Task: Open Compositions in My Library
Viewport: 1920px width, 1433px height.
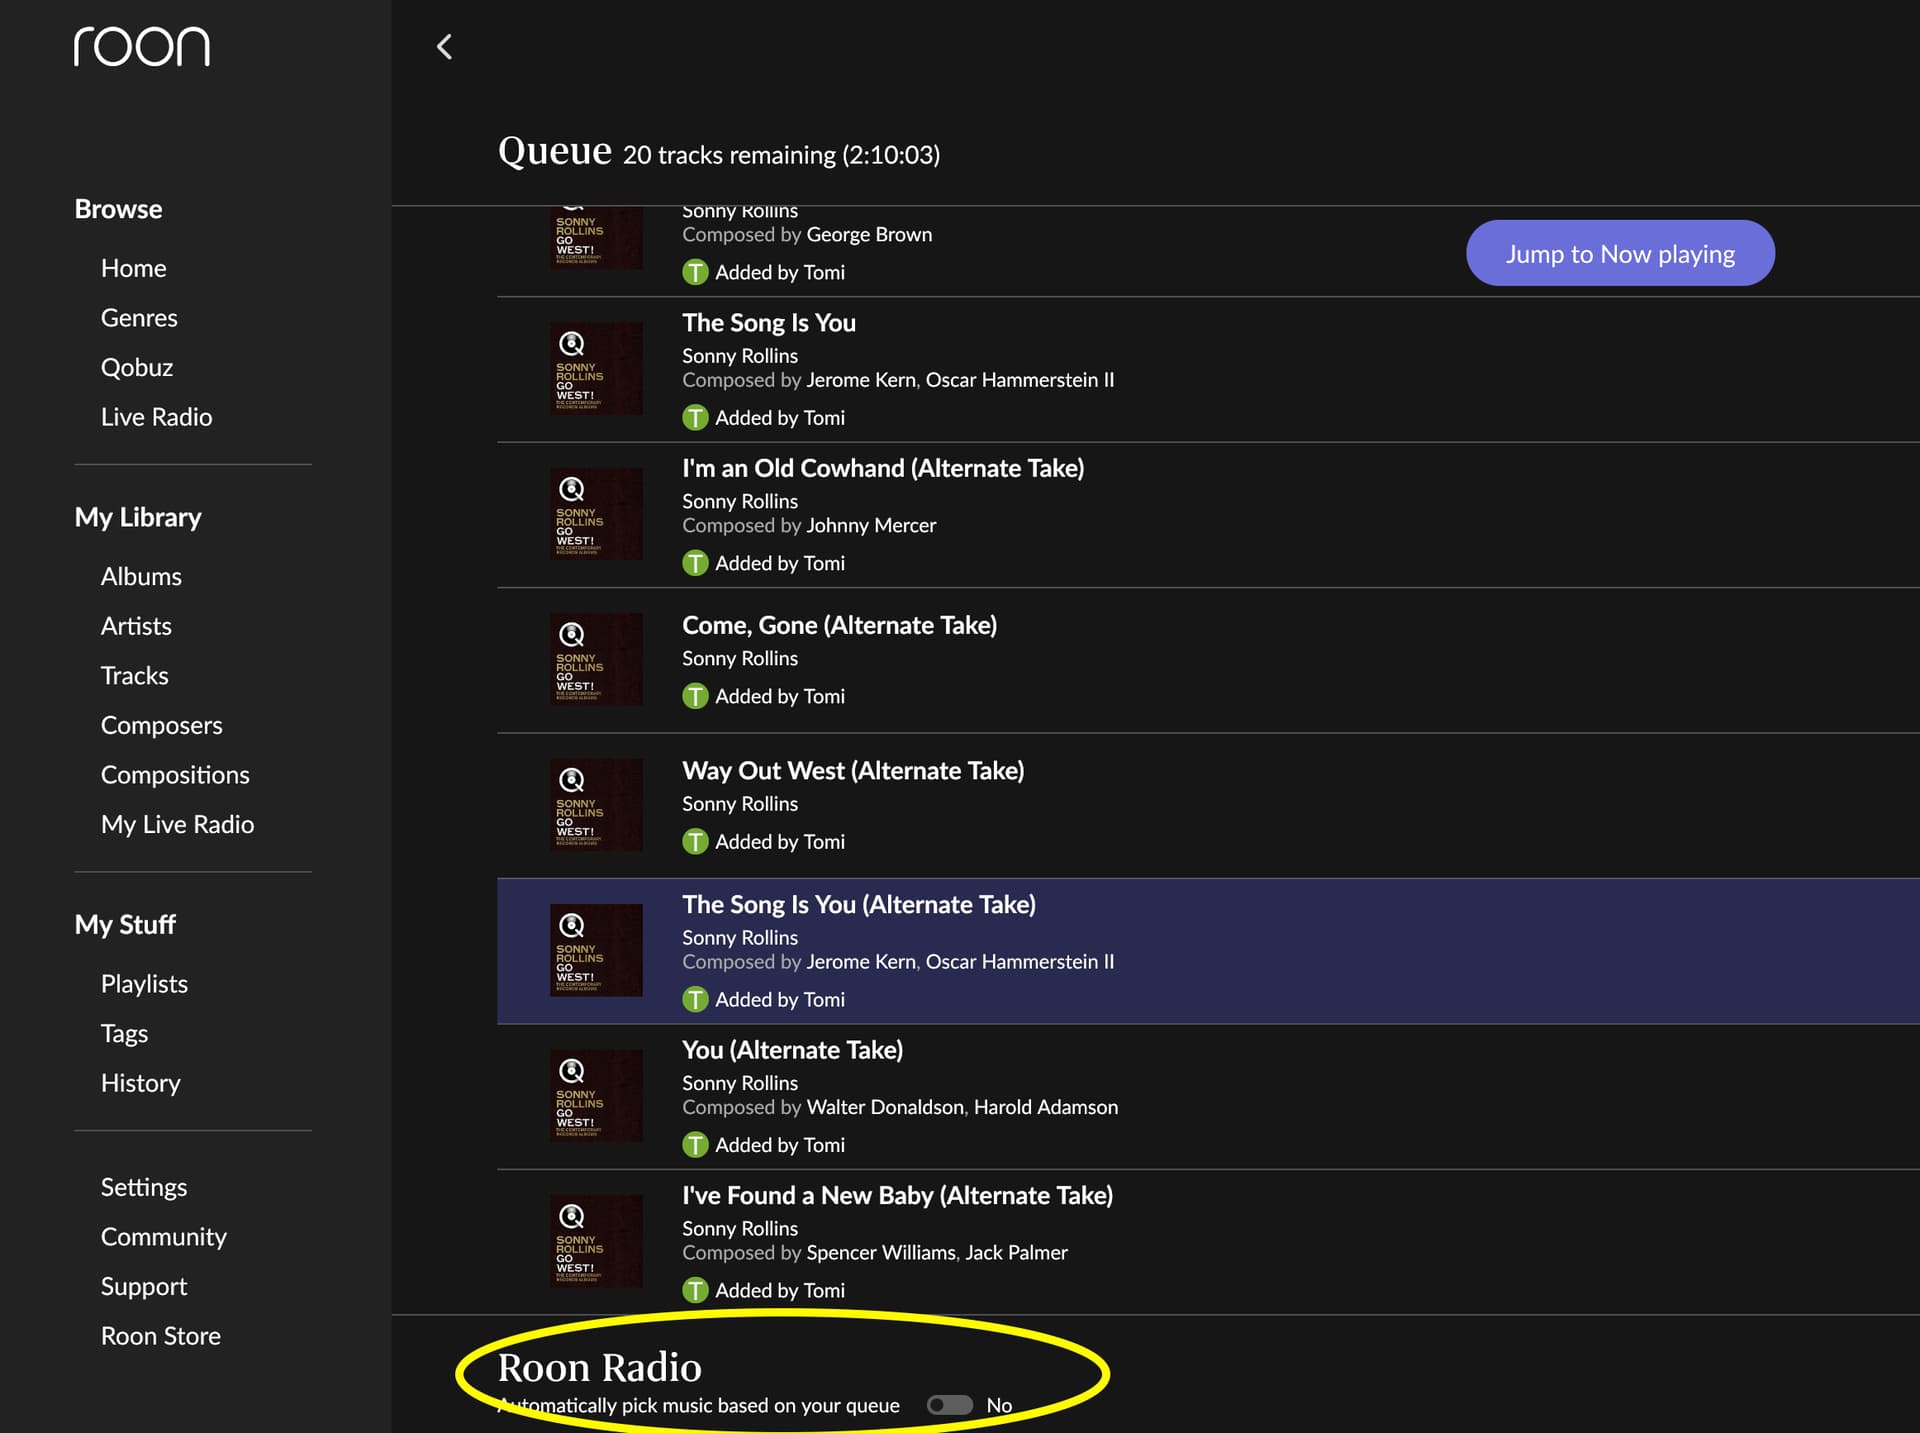Action: 175,774
